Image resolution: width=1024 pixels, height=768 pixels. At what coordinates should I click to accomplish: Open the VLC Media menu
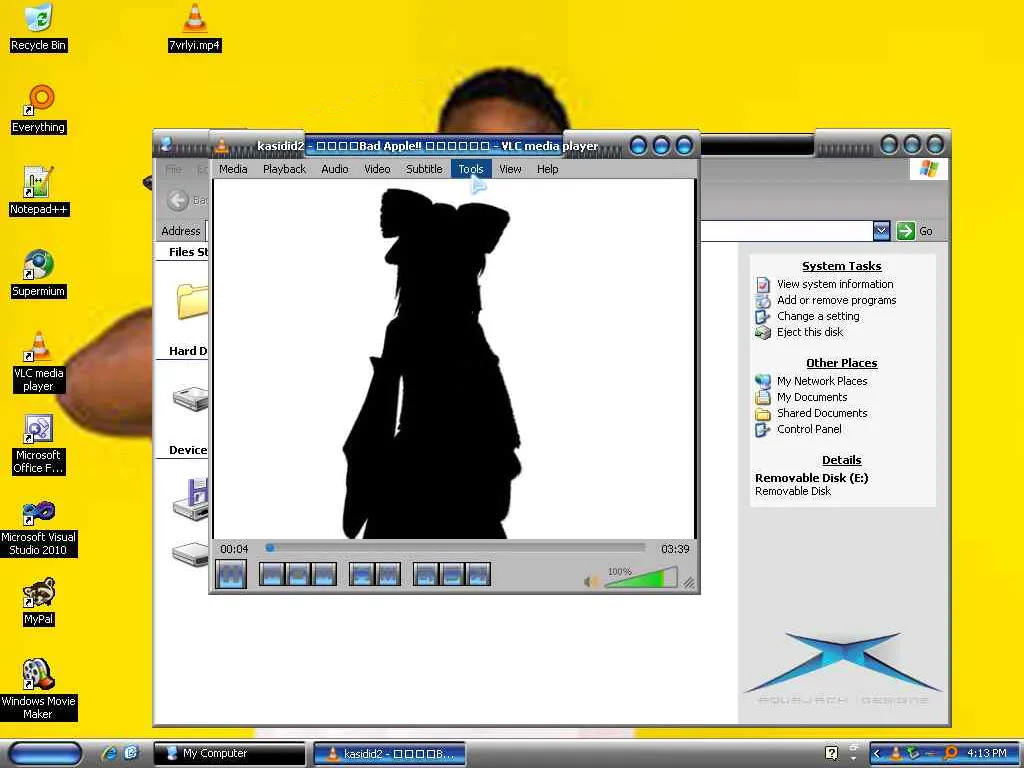point(233,169)
